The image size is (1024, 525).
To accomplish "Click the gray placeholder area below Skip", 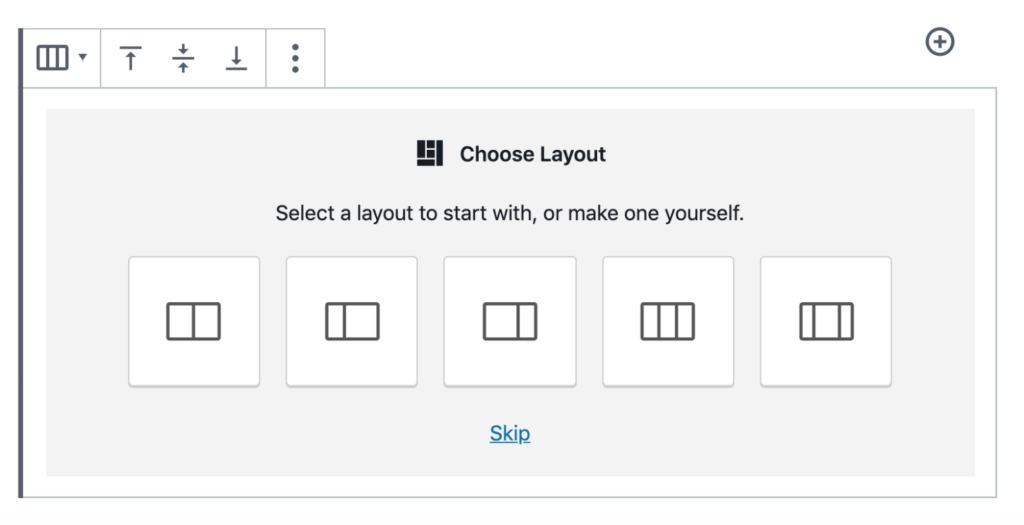I will tap(510, 462).
